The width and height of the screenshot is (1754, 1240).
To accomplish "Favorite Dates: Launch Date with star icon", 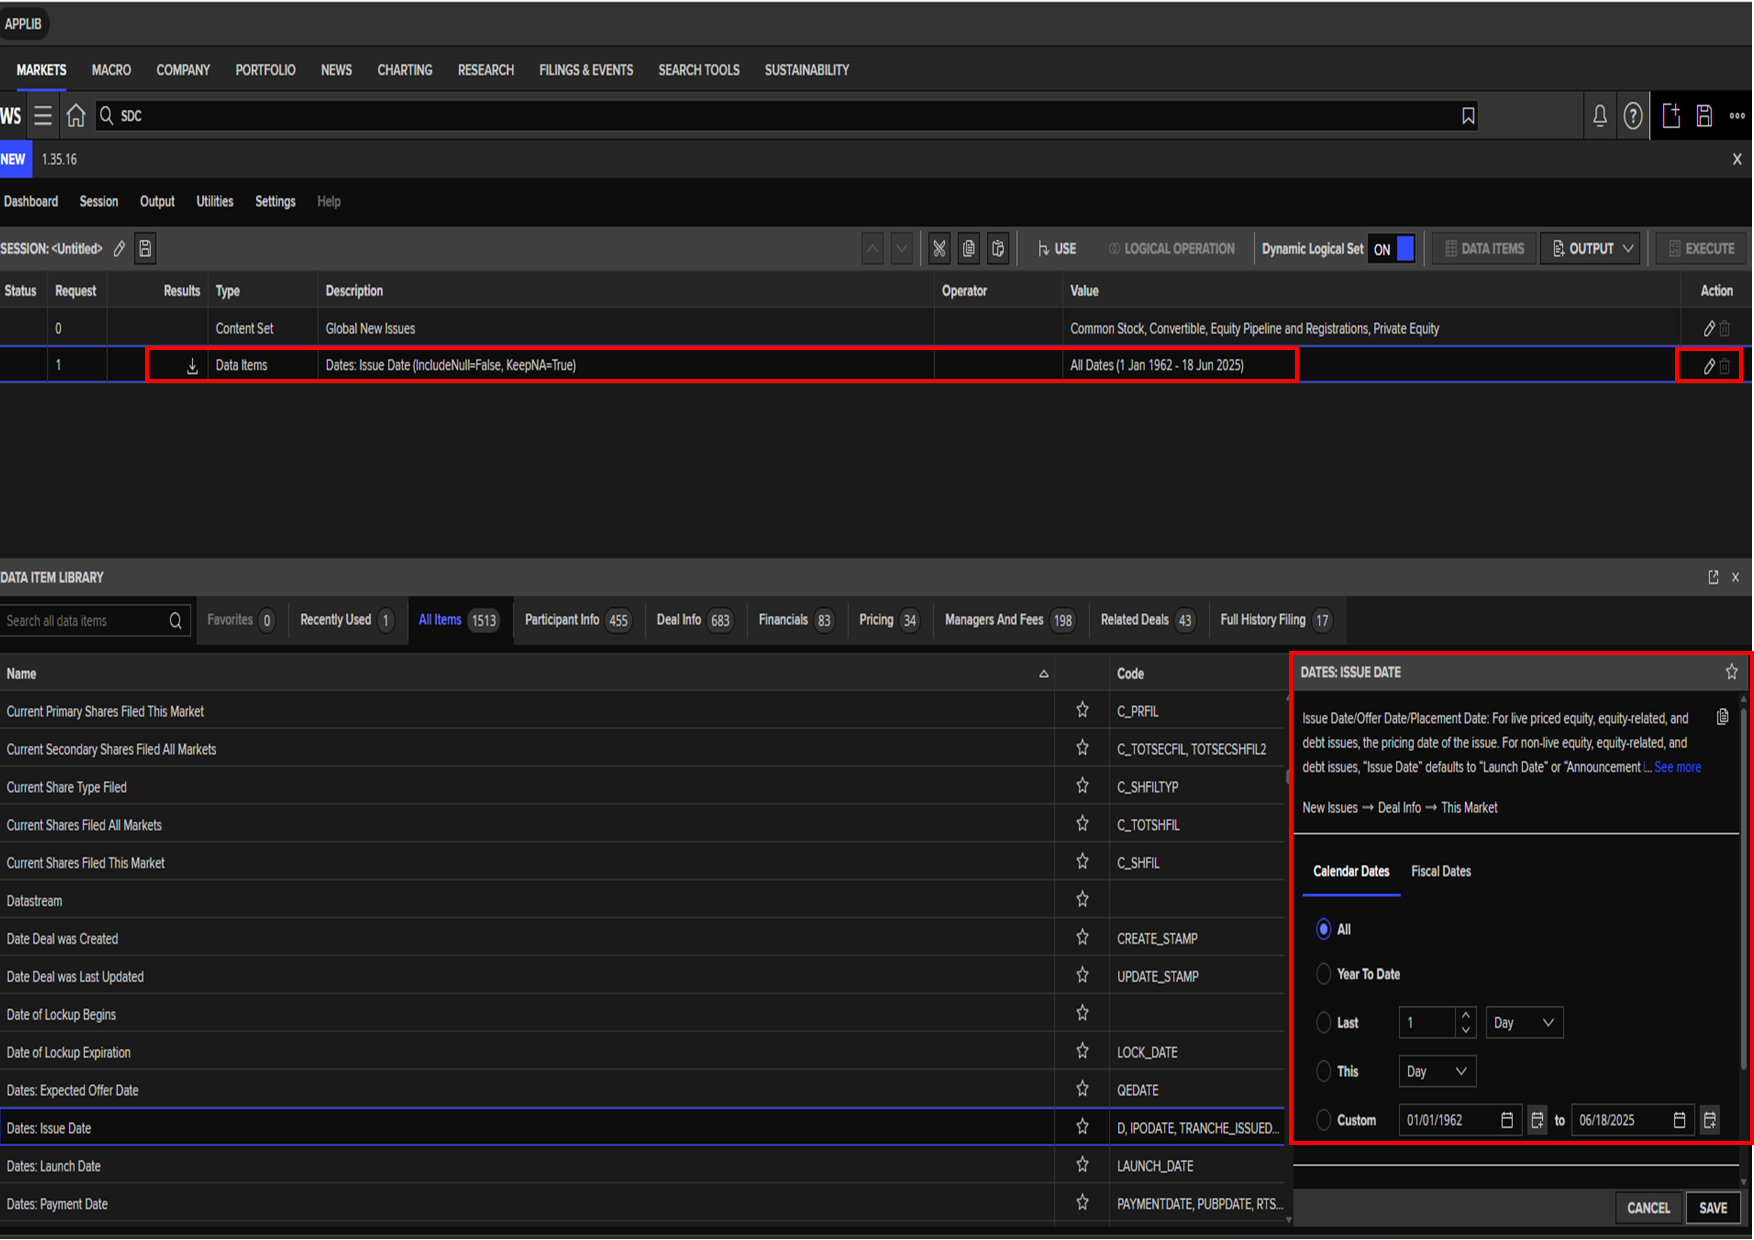I will pos(1082,1165).
